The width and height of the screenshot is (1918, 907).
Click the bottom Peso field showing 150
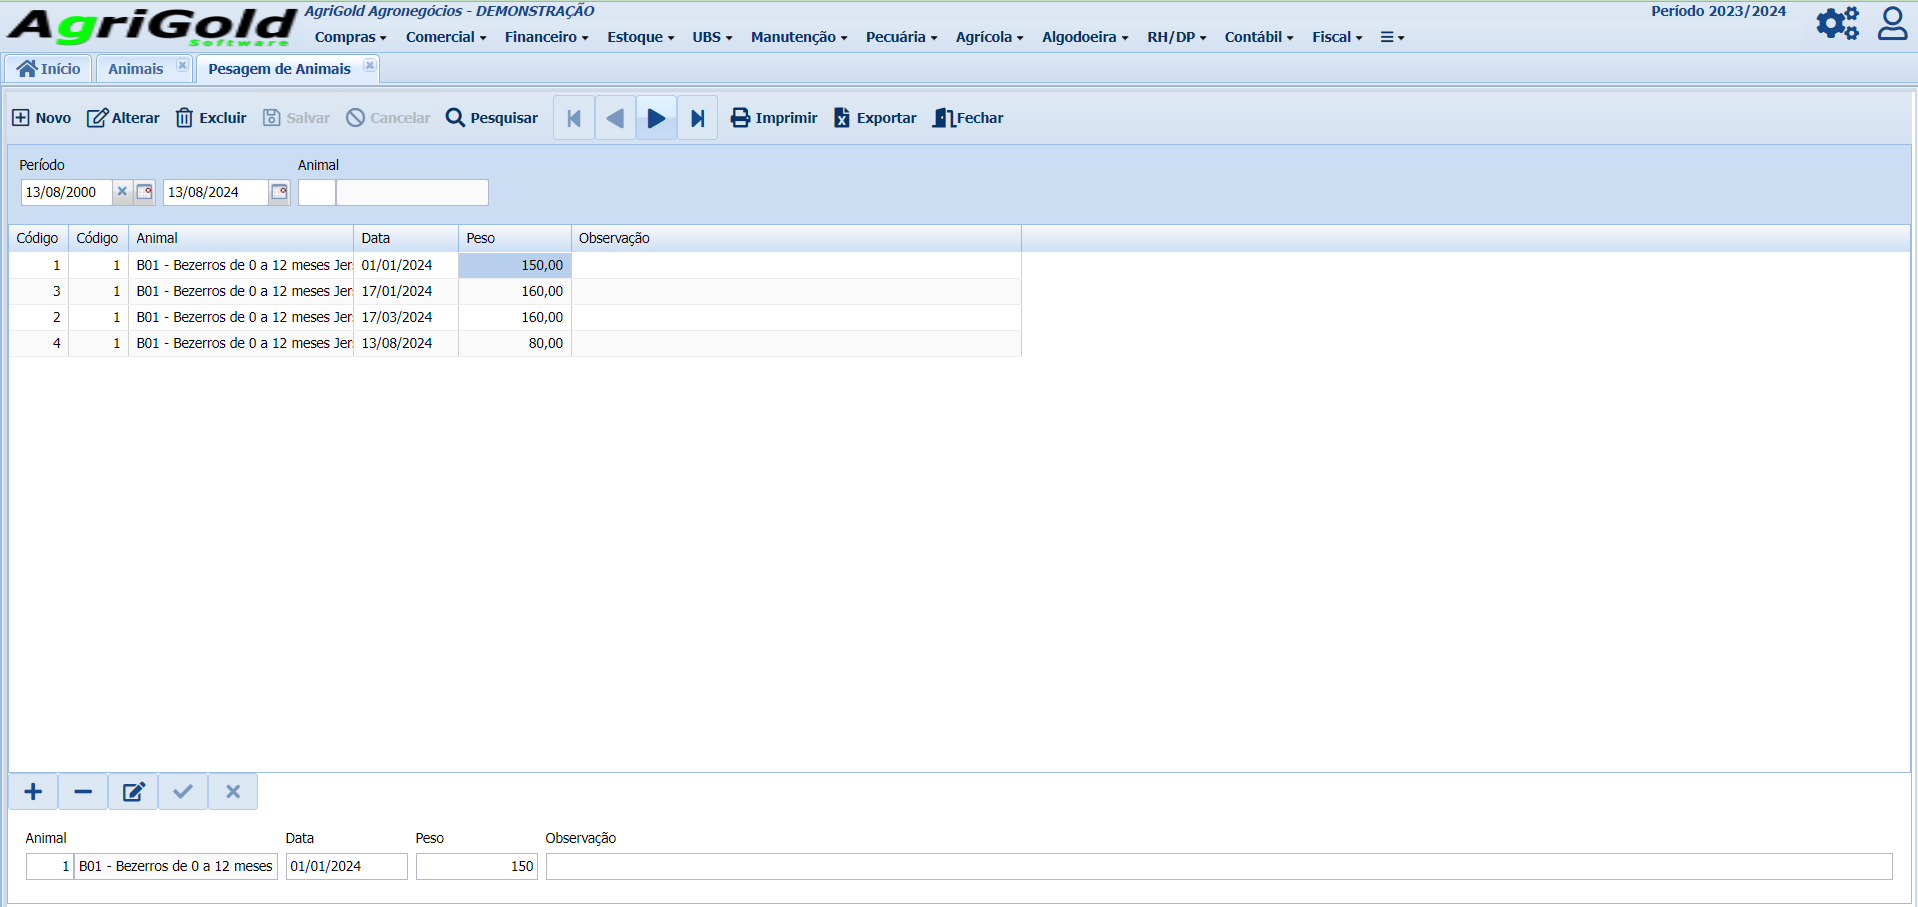pos(476,866)
